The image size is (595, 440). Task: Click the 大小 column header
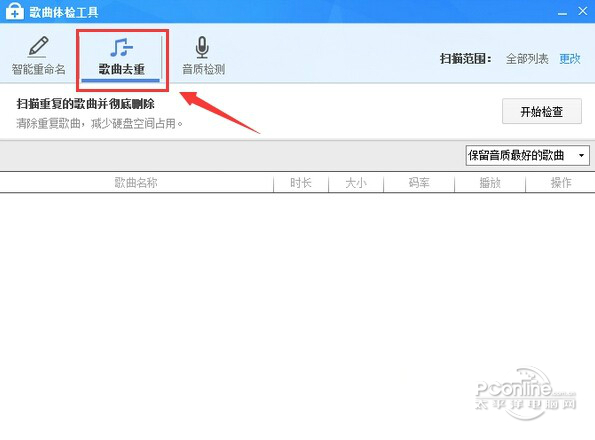click(x=356, y=183)
